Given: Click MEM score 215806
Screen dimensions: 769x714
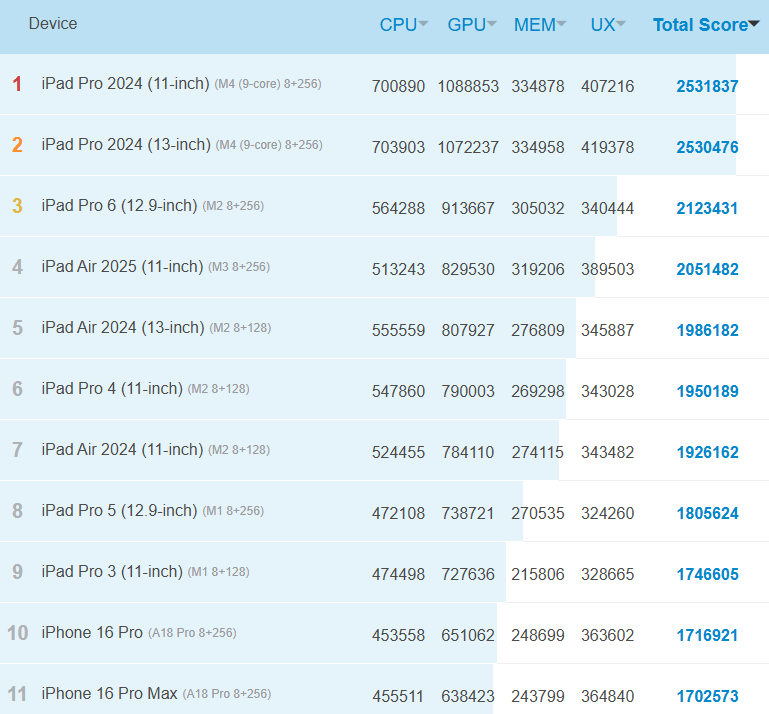Looking at the screenshot, I should (538, 574).
